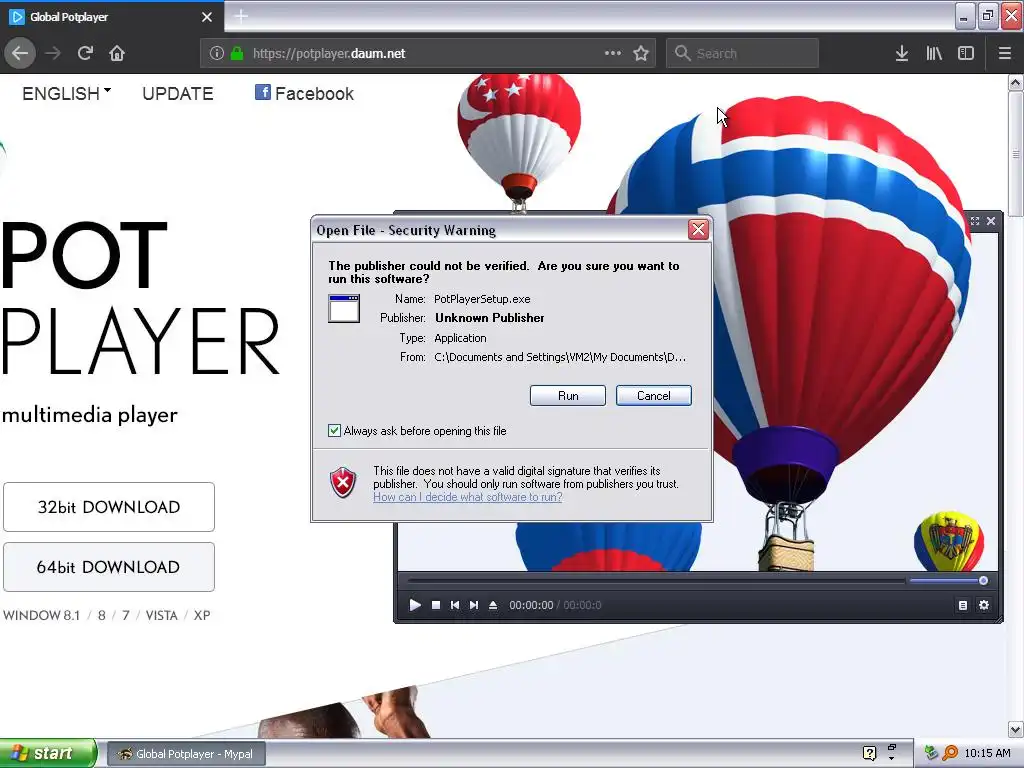
Task: Click the help icon in system tray
Action: (869, 753)
